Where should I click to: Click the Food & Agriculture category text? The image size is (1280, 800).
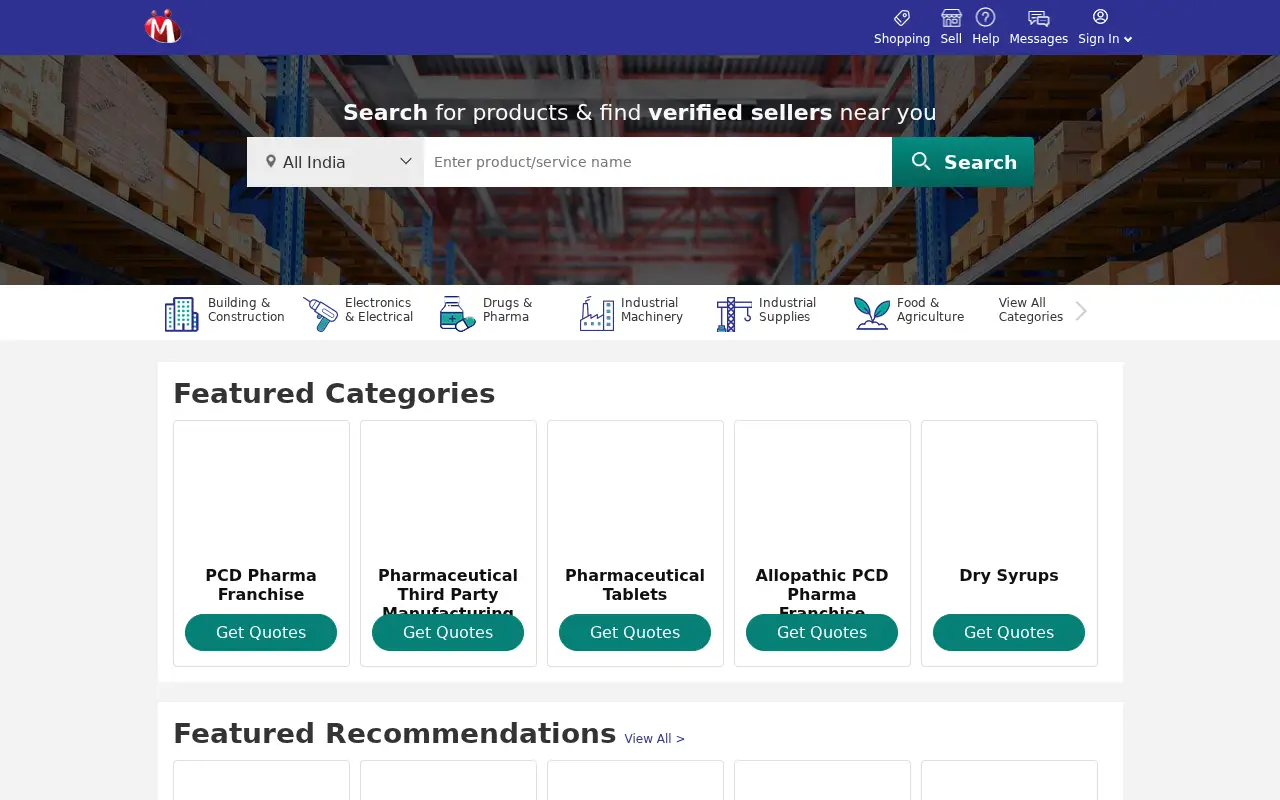[930, 310]
